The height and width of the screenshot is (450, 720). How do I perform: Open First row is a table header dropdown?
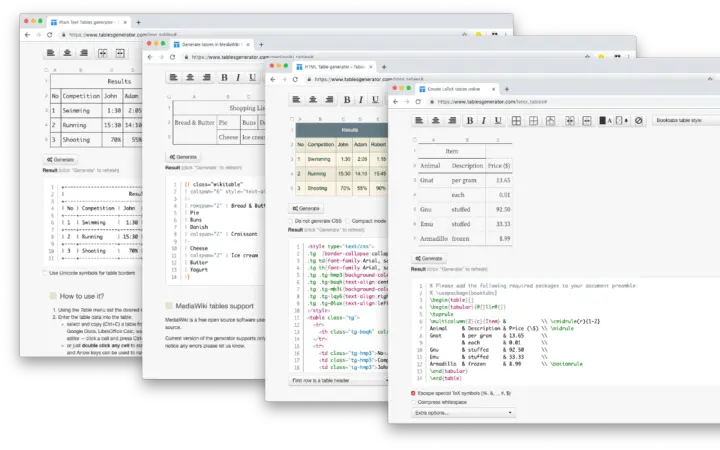coord(339,381)
